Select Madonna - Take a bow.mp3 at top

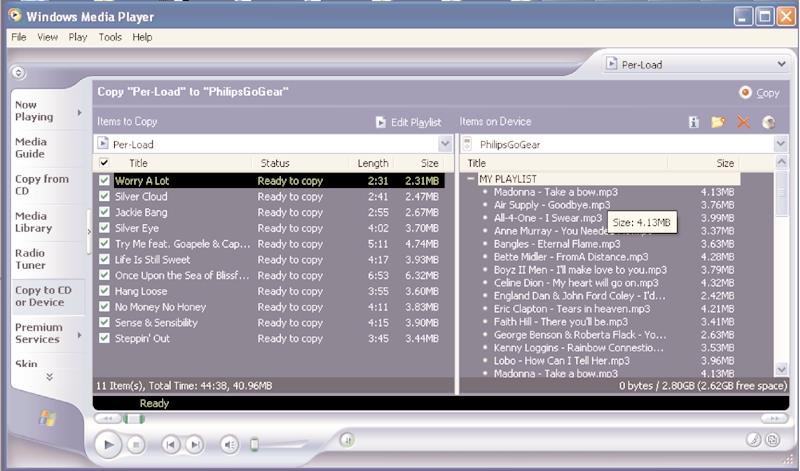556,192
